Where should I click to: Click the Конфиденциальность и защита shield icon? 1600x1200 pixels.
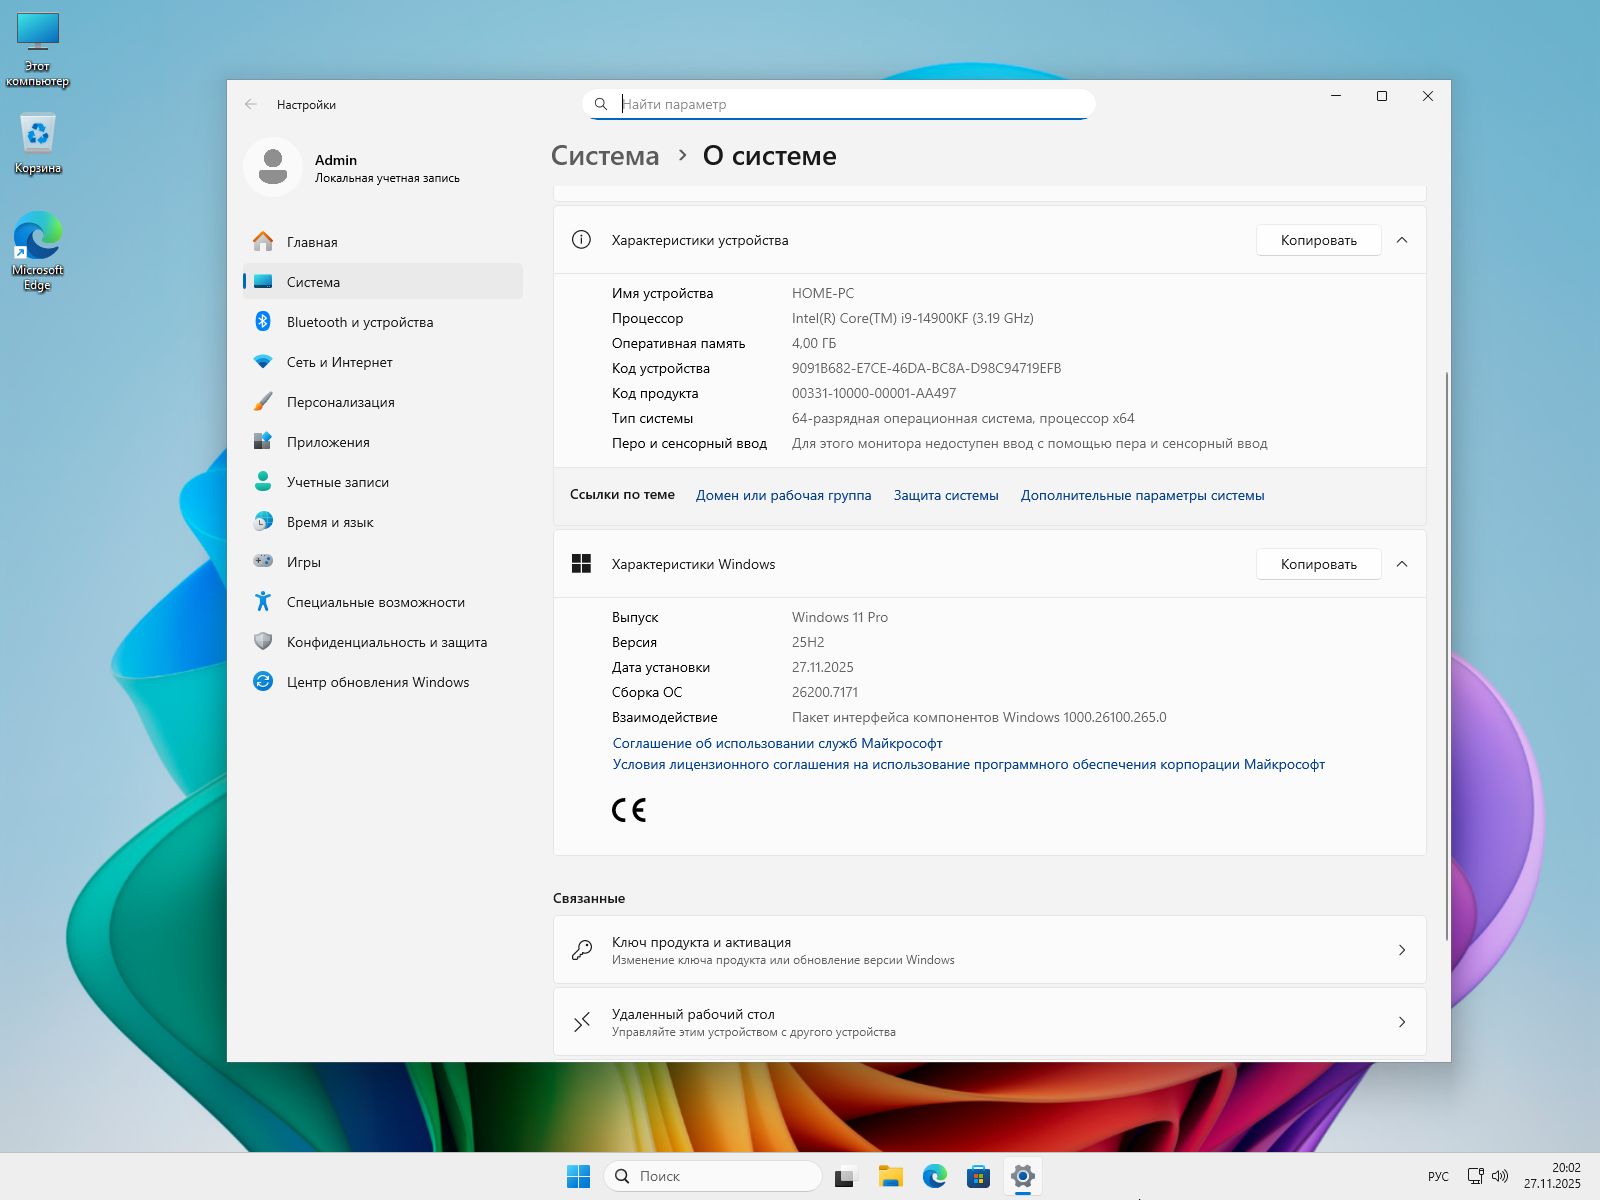pos(263,641)
